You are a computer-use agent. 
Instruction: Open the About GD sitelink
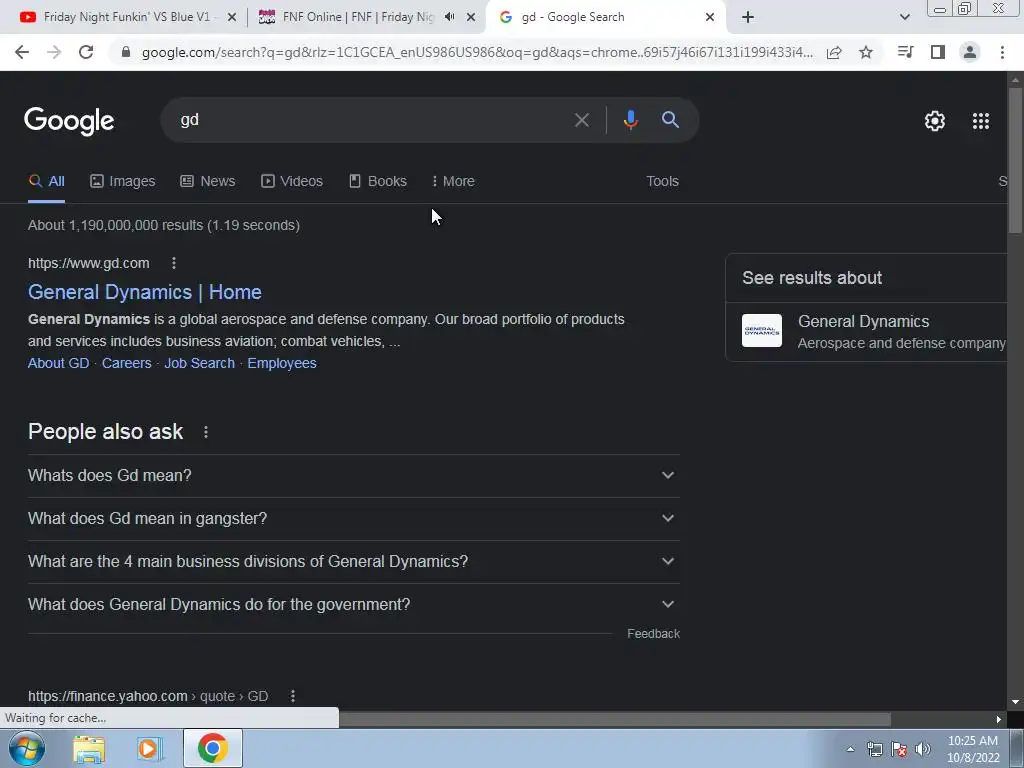[x=58, y=363]
